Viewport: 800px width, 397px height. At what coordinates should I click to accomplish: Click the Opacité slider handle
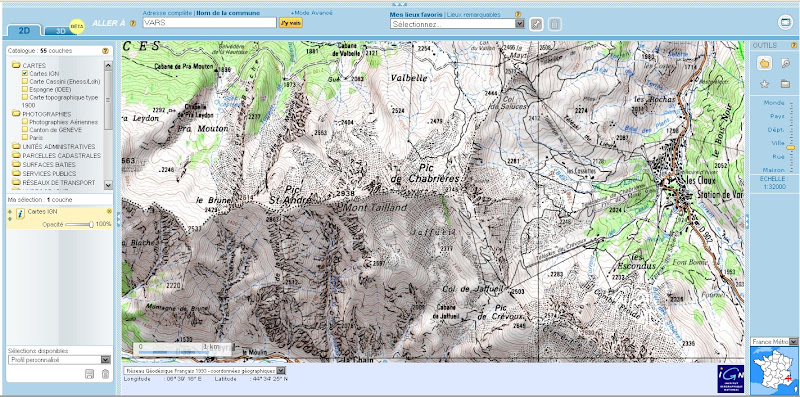[91, 225]
